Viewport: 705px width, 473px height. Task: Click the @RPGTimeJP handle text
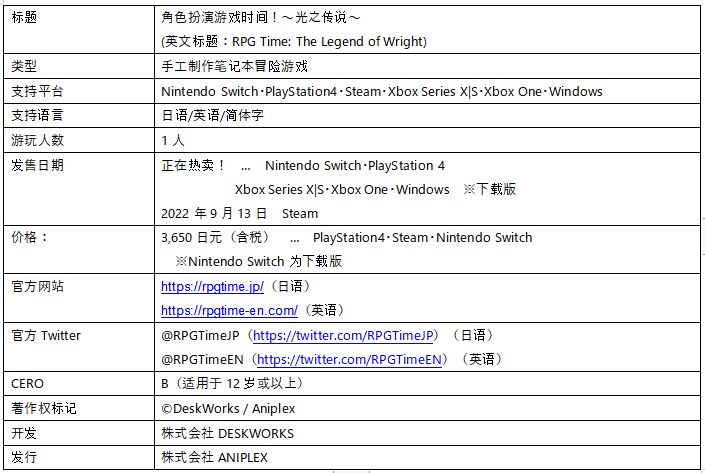200,335
